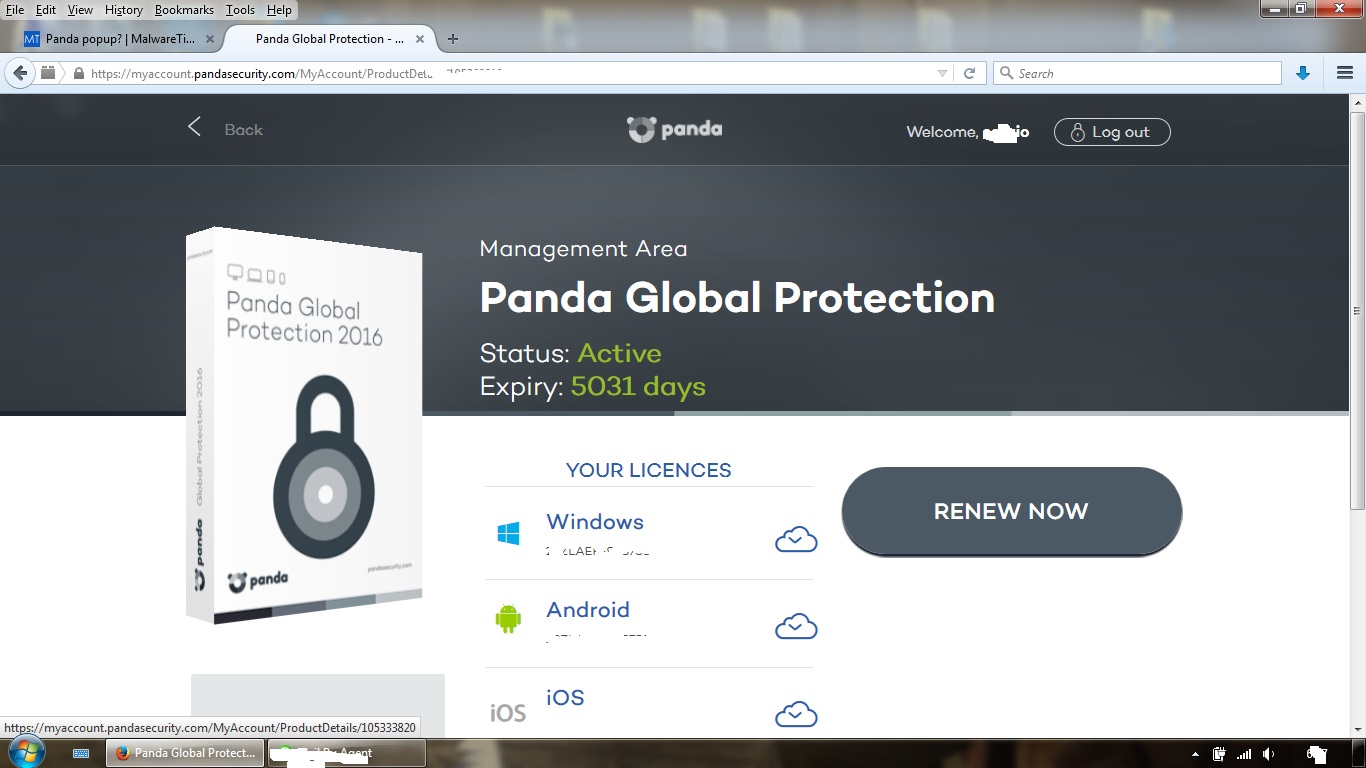Click the padlock site identity icon
This screenshot has width=1366, height=768.
point(77,73)
